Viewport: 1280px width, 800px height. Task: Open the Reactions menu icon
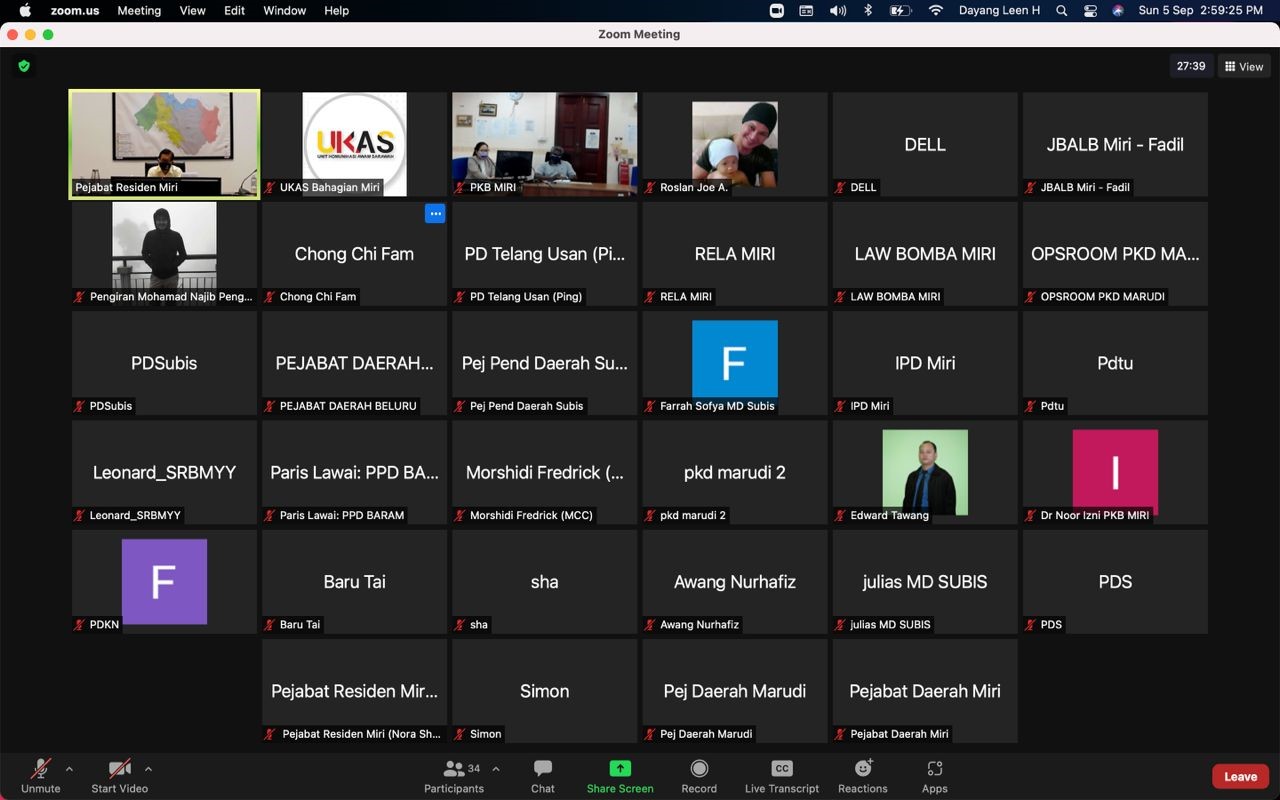pyautogui.click(x=863, y=769)
